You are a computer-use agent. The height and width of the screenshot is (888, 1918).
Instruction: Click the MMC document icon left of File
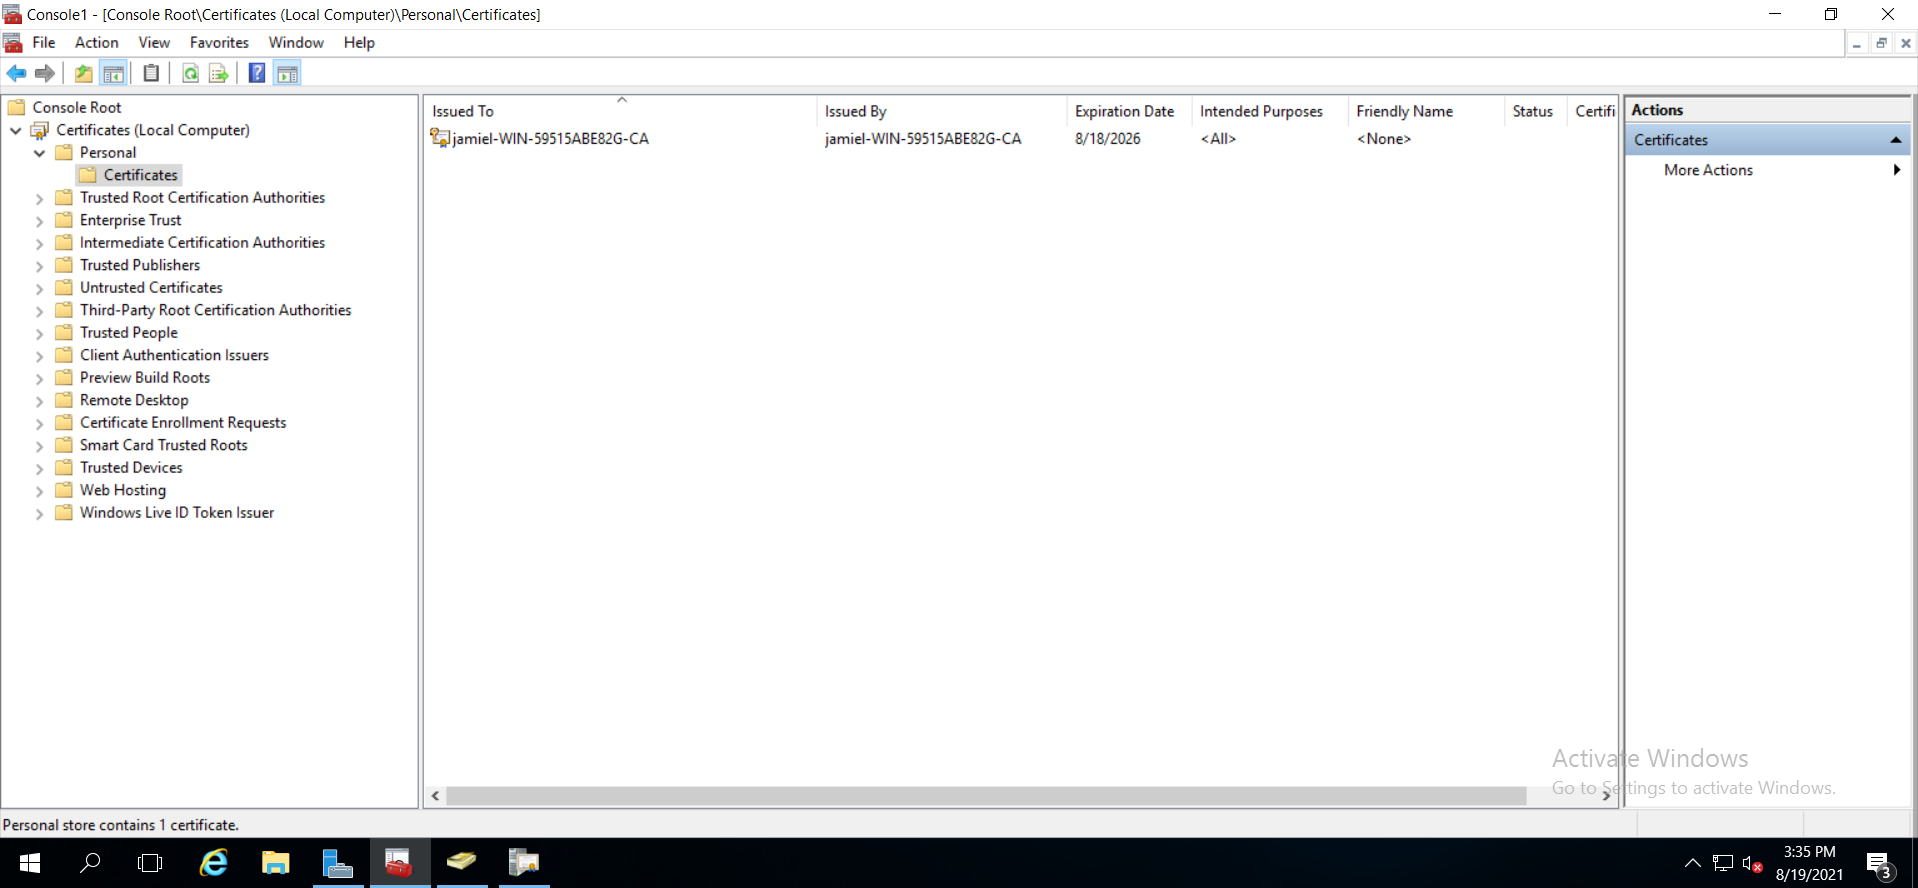[x=13, y=42]
